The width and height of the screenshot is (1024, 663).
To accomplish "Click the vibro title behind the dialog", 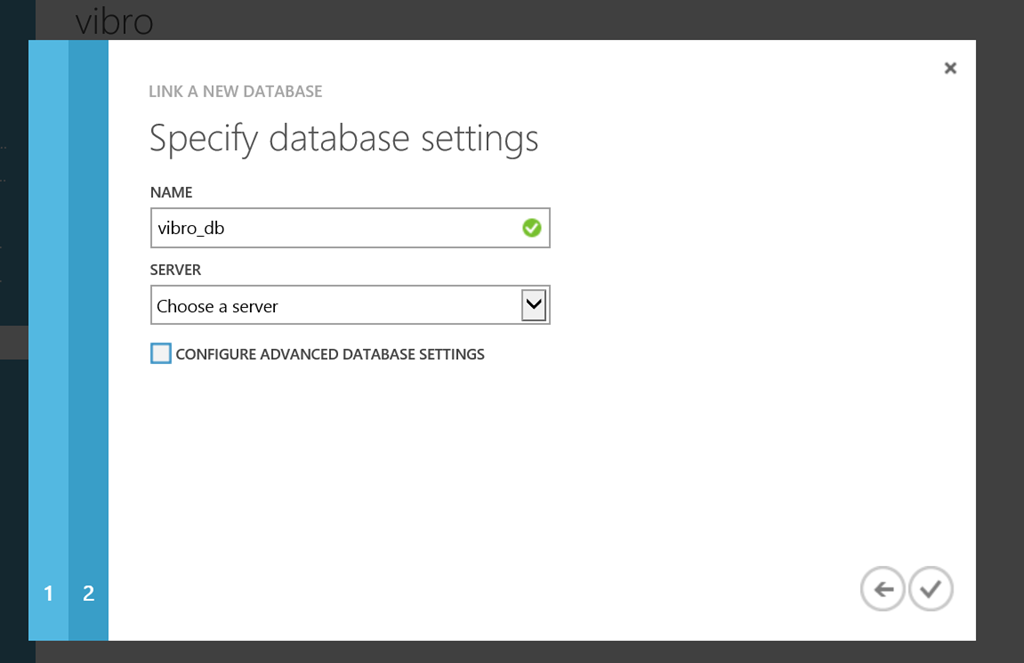I will pos(114,21).
